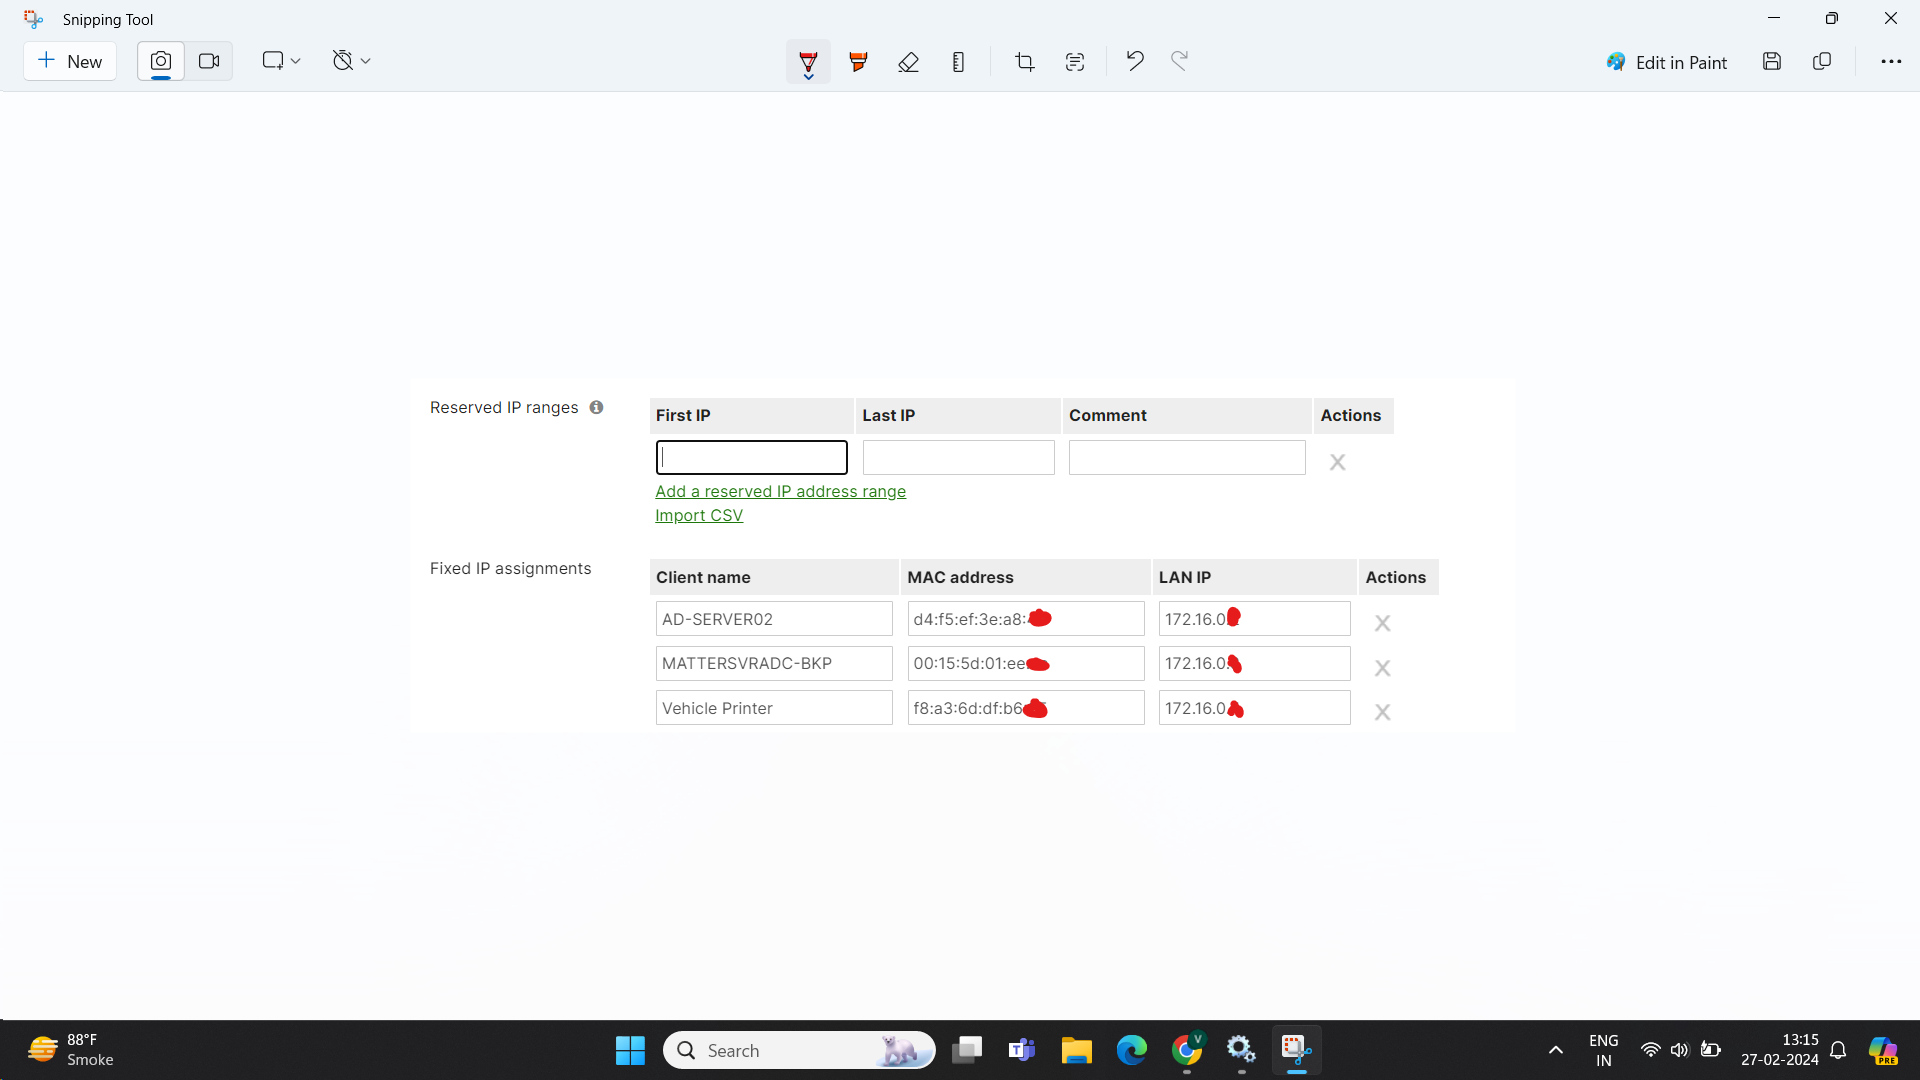
Task: Select the yellow highlighter tool icon
Action: 857,61
